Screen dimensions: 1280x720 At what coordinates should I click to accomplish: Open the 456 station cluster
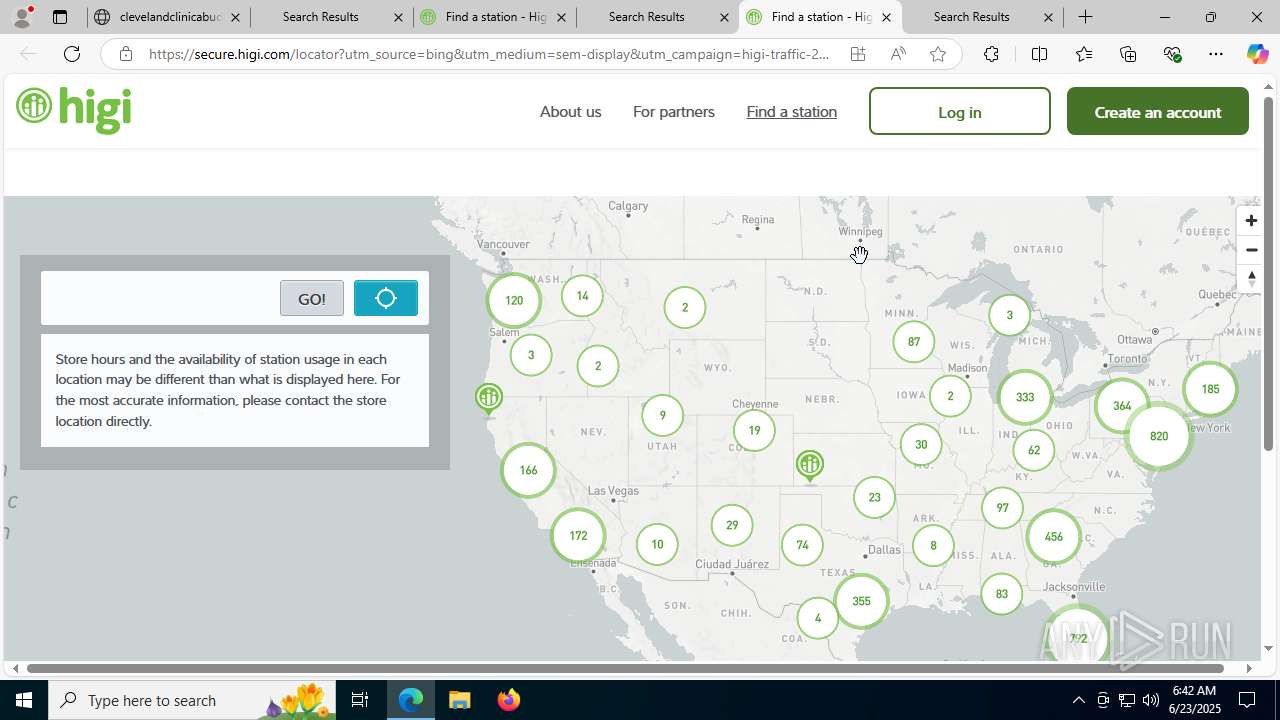click(x=1053, y=537)
